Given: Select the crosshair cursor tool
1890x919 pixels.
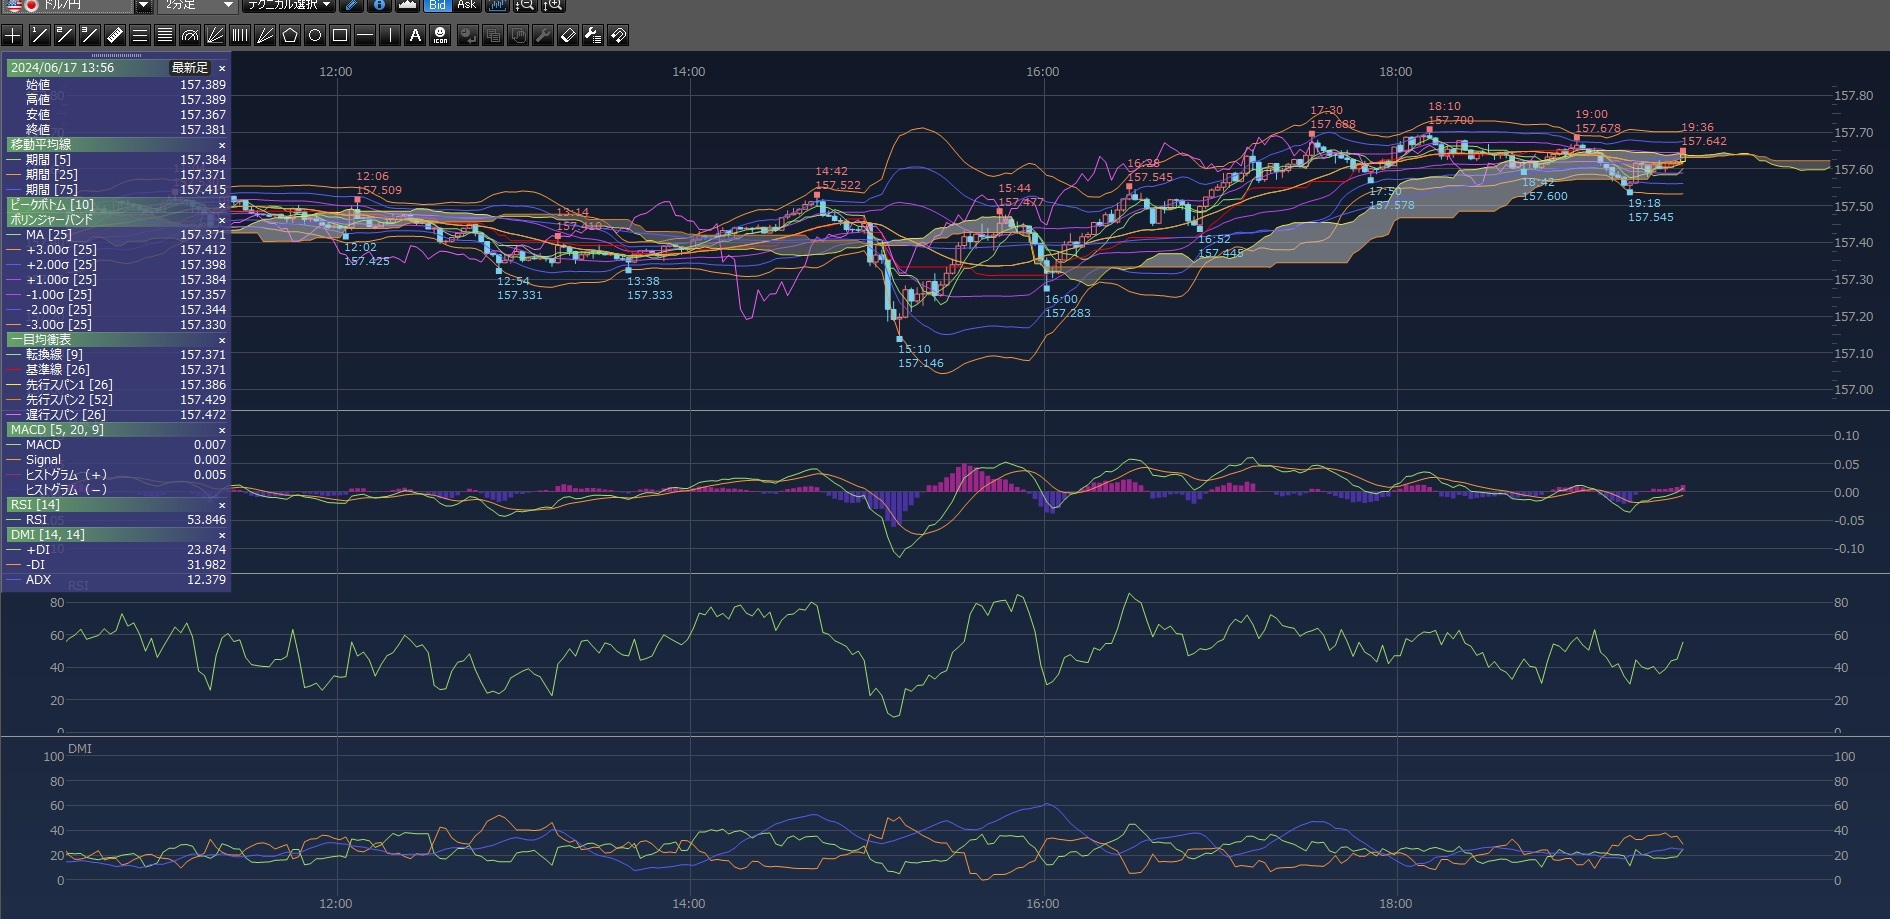Looking at the screenshot, I should click(x=13, y=36).
